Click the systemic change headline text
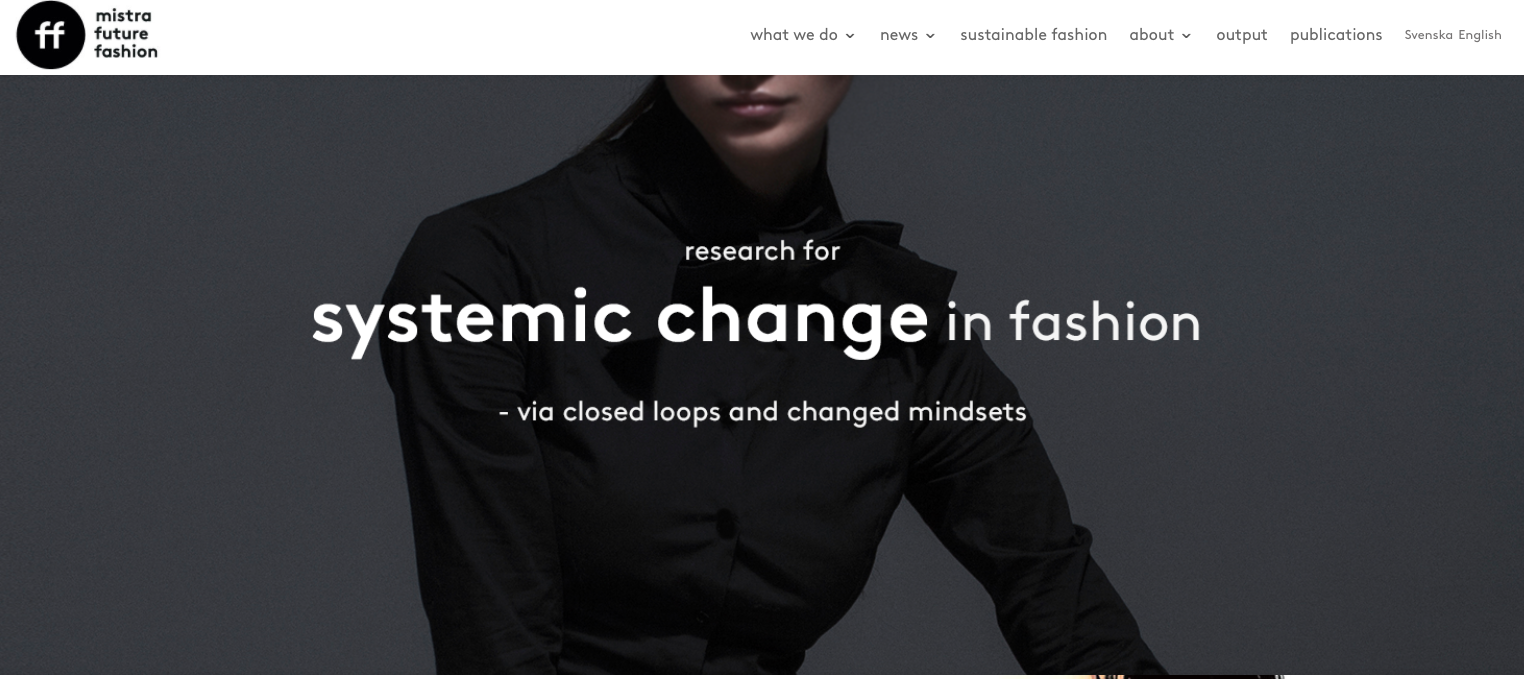This screenshot has width=1524, height=679. (x=620, y=319)
